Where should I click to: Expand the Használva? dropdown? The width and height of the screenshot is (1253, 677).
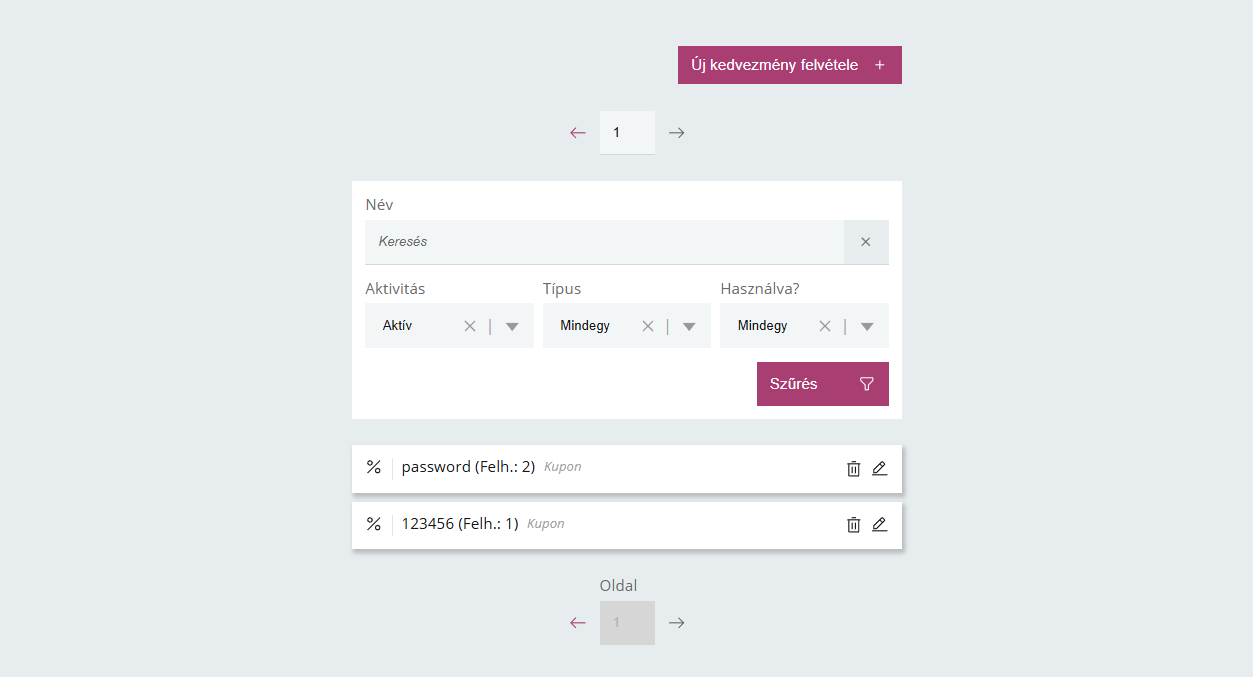click(x=867, y=326)
